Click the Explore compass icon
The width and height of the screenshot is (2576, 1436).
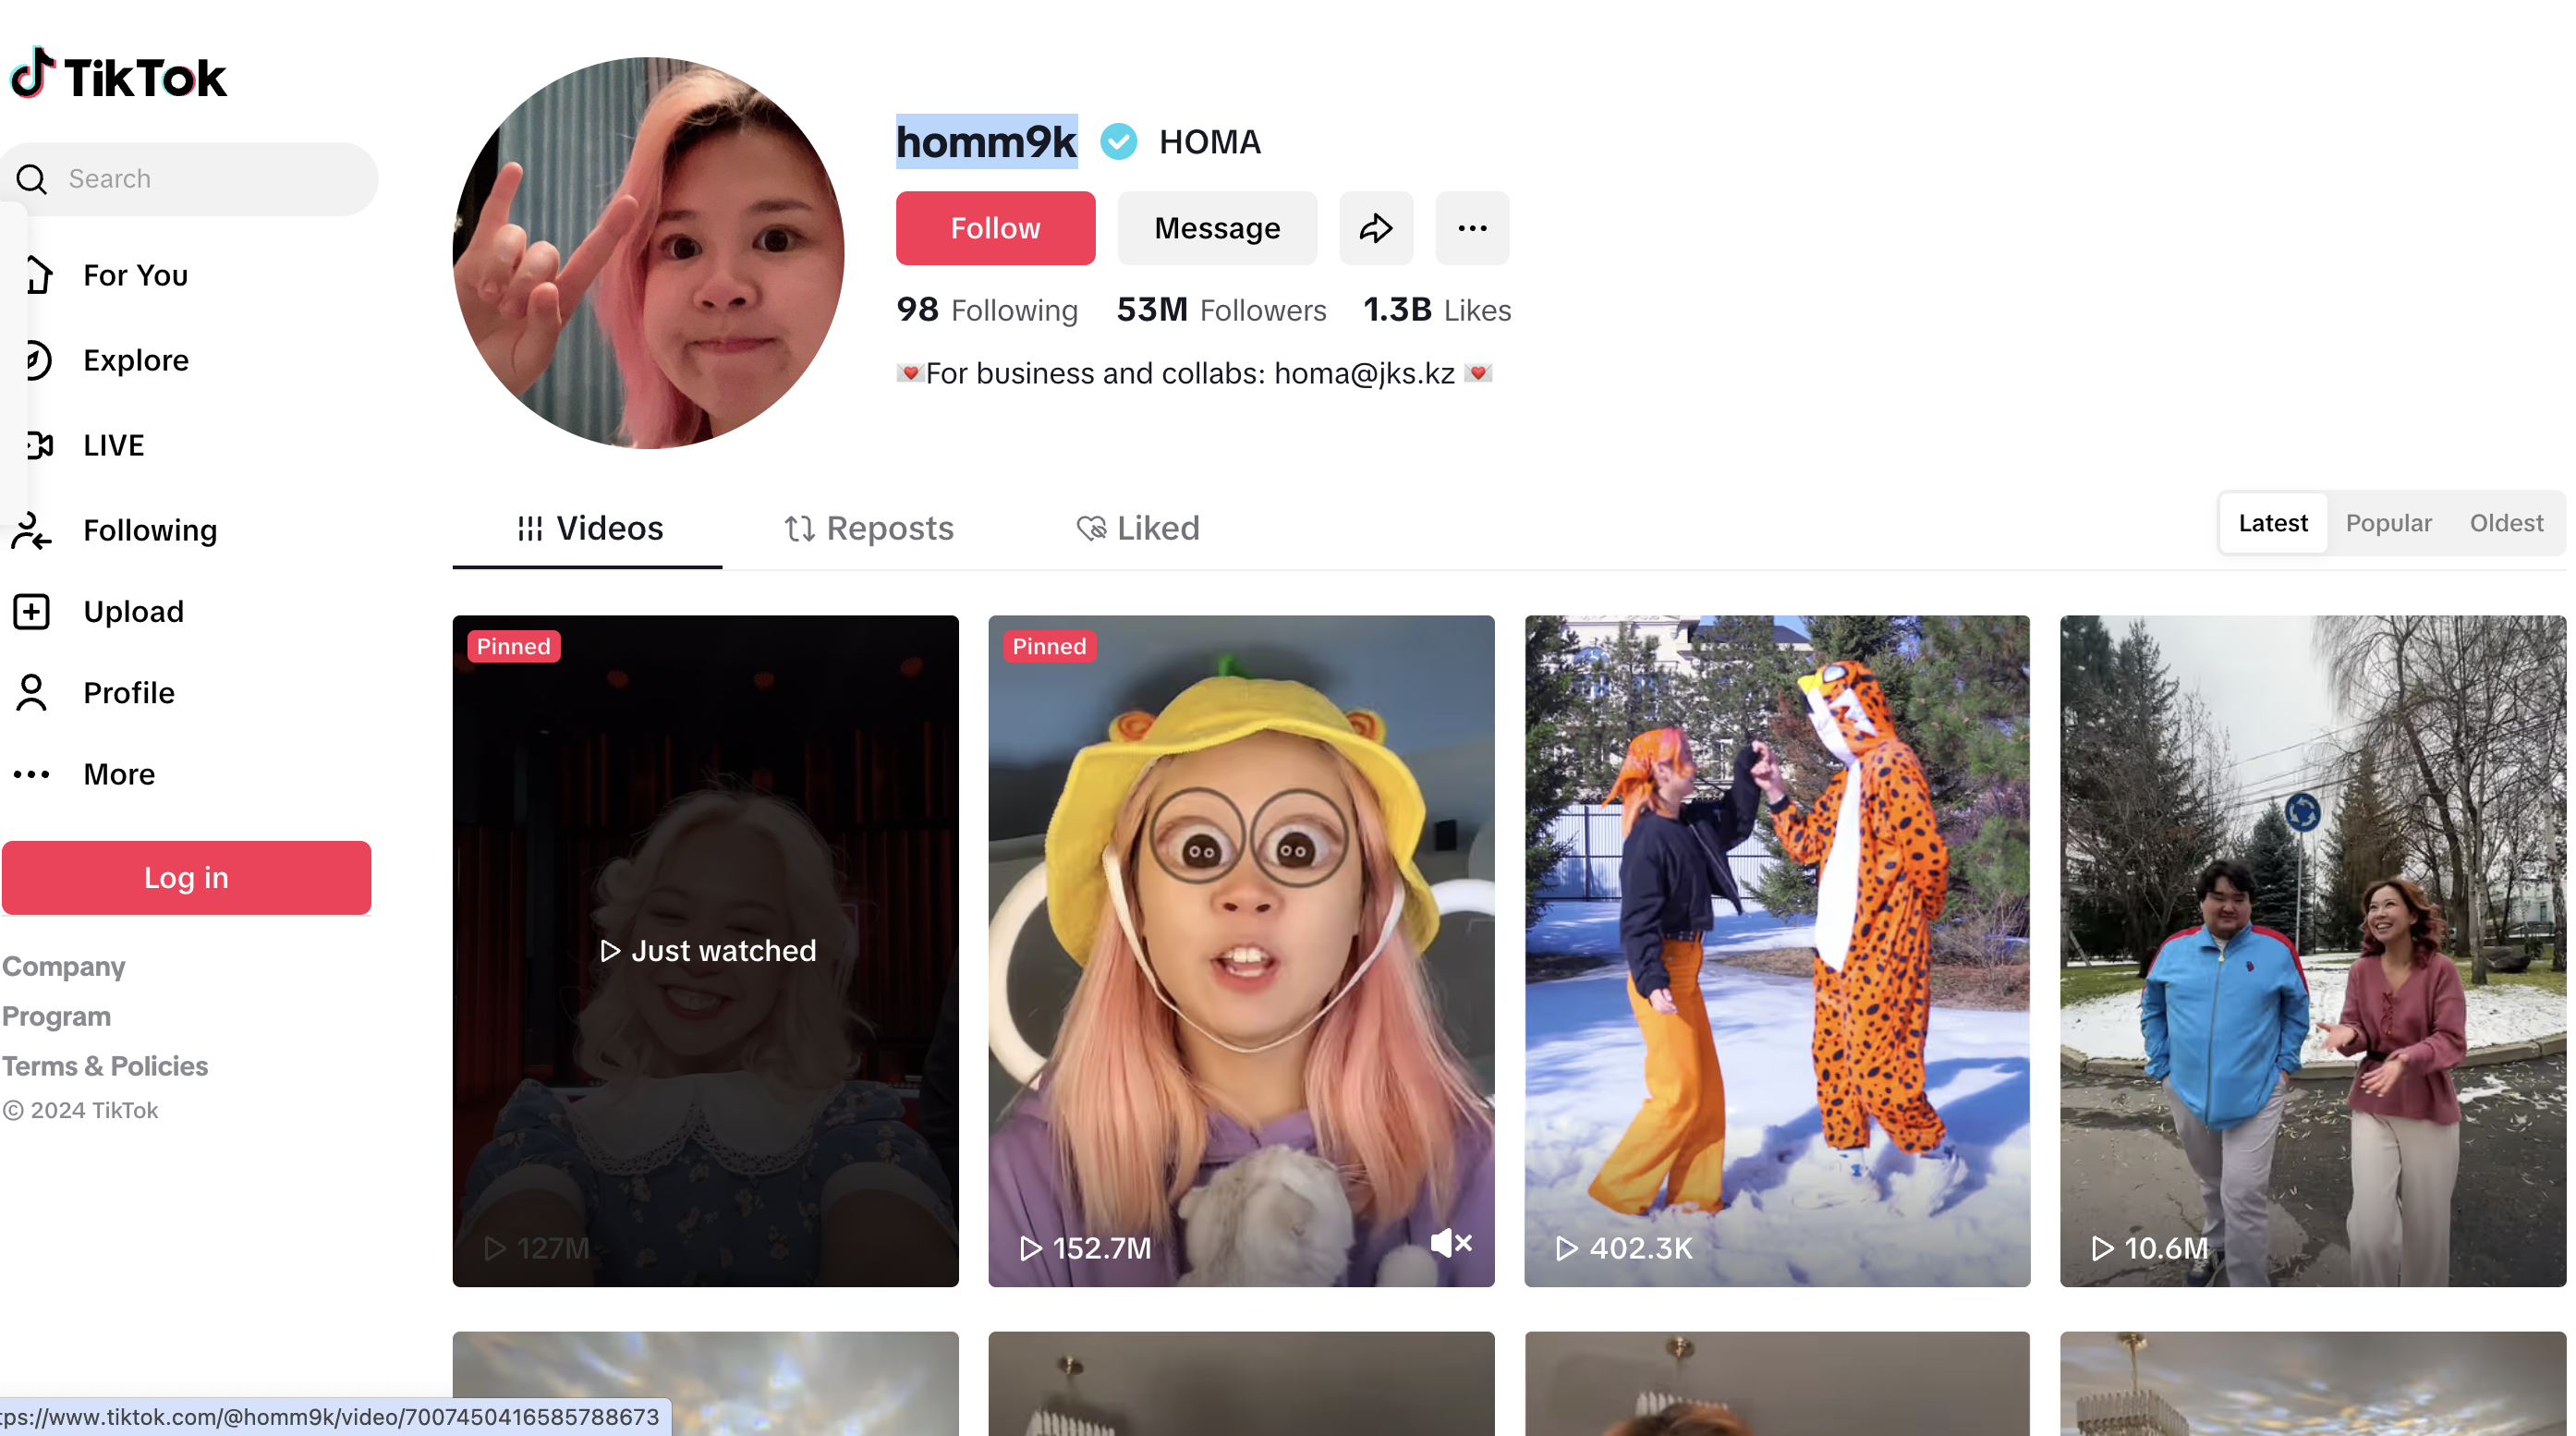38,360
